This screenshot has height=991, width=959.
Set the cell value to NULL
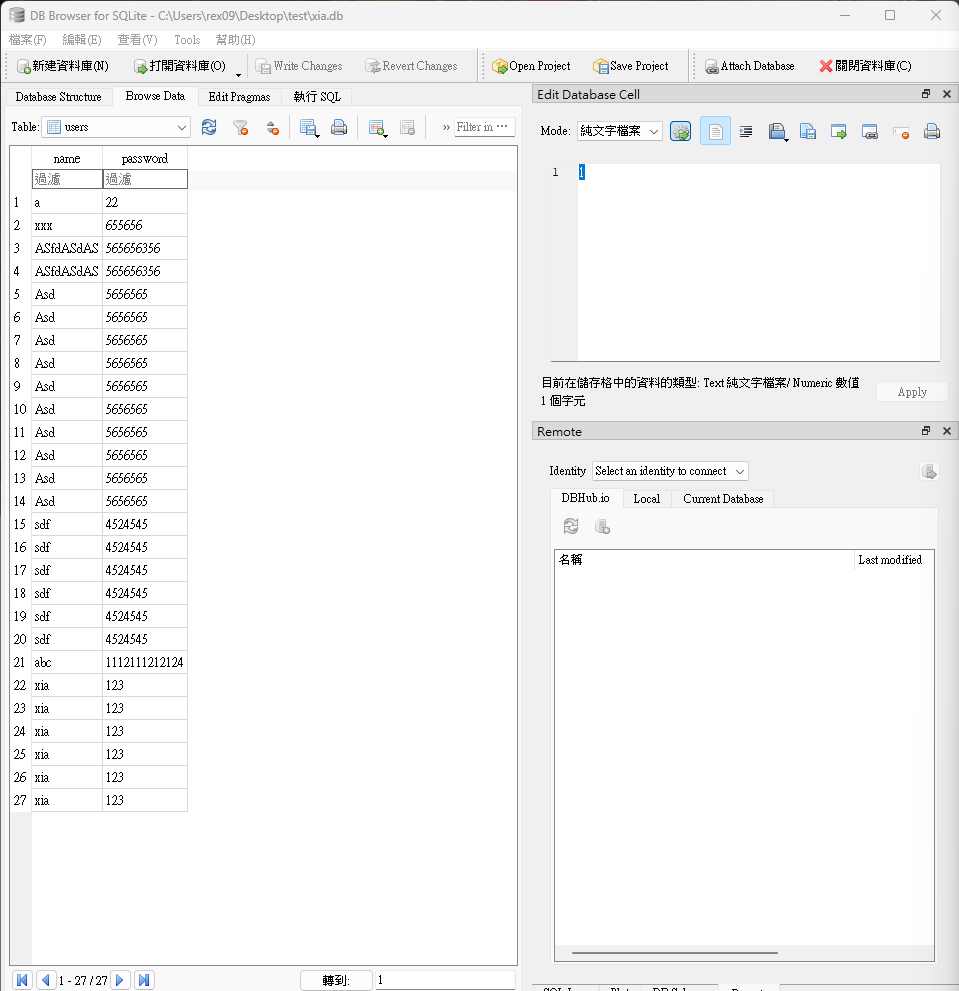(898, 131)
